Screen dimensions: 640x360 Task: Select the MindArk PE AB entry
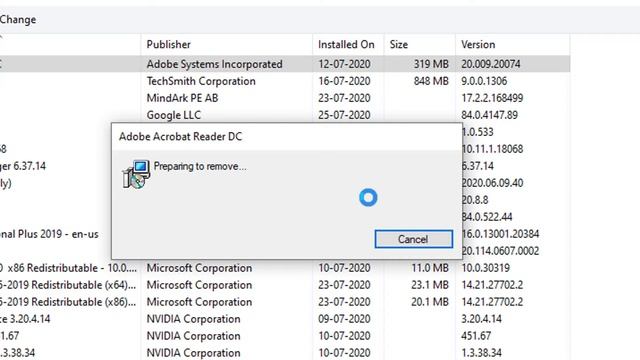(182, 98)
